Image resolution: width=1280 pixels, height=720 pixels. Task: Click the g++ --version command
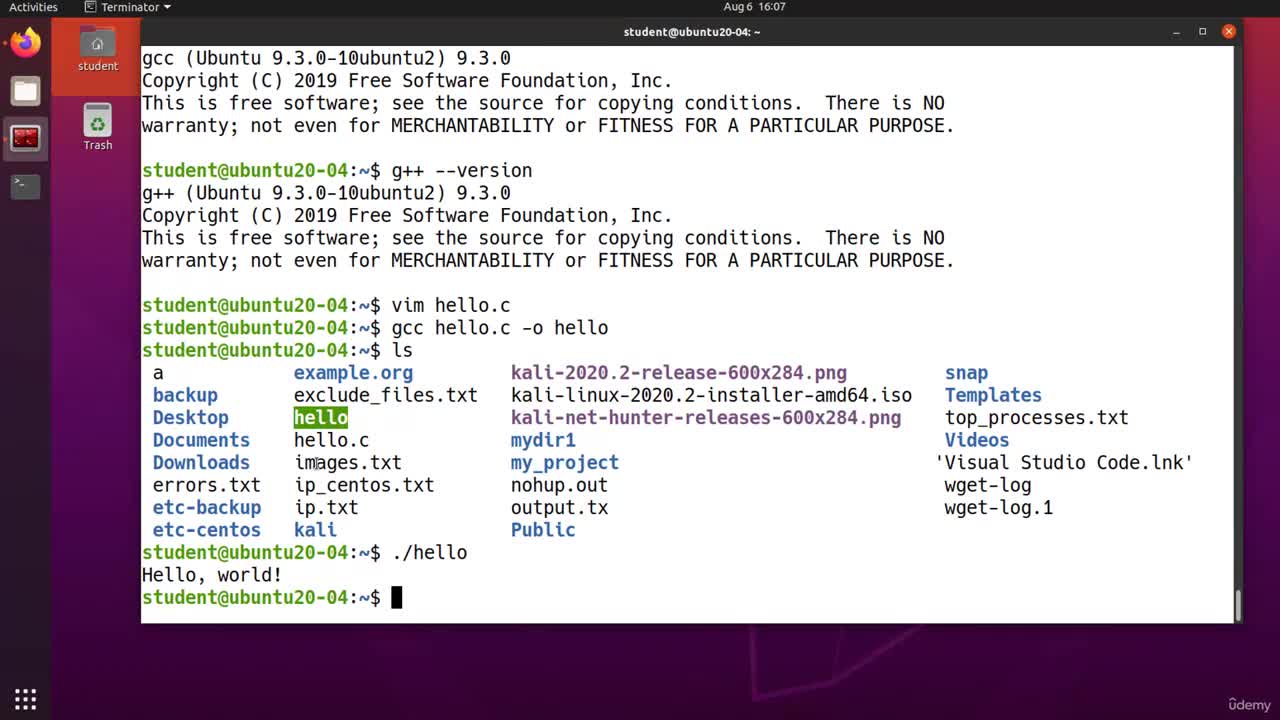pyautogui.click(x=461, y=171)
